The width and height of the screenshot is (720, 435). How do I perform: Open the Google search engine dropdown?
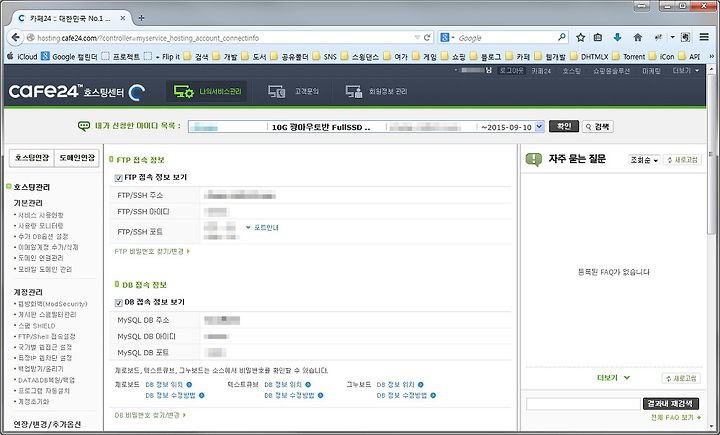pyautogui.click(x=447, y=37)
